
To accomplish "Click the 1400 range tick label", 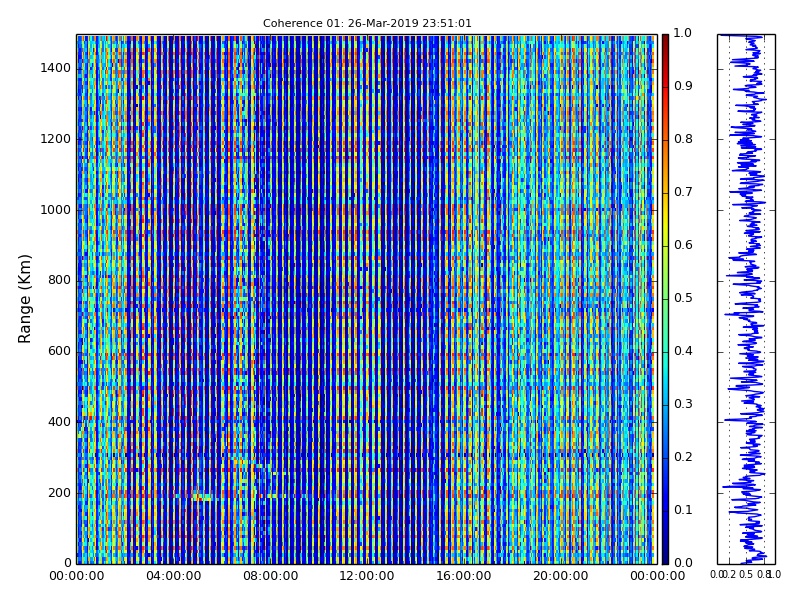I will tap(55, 68).
